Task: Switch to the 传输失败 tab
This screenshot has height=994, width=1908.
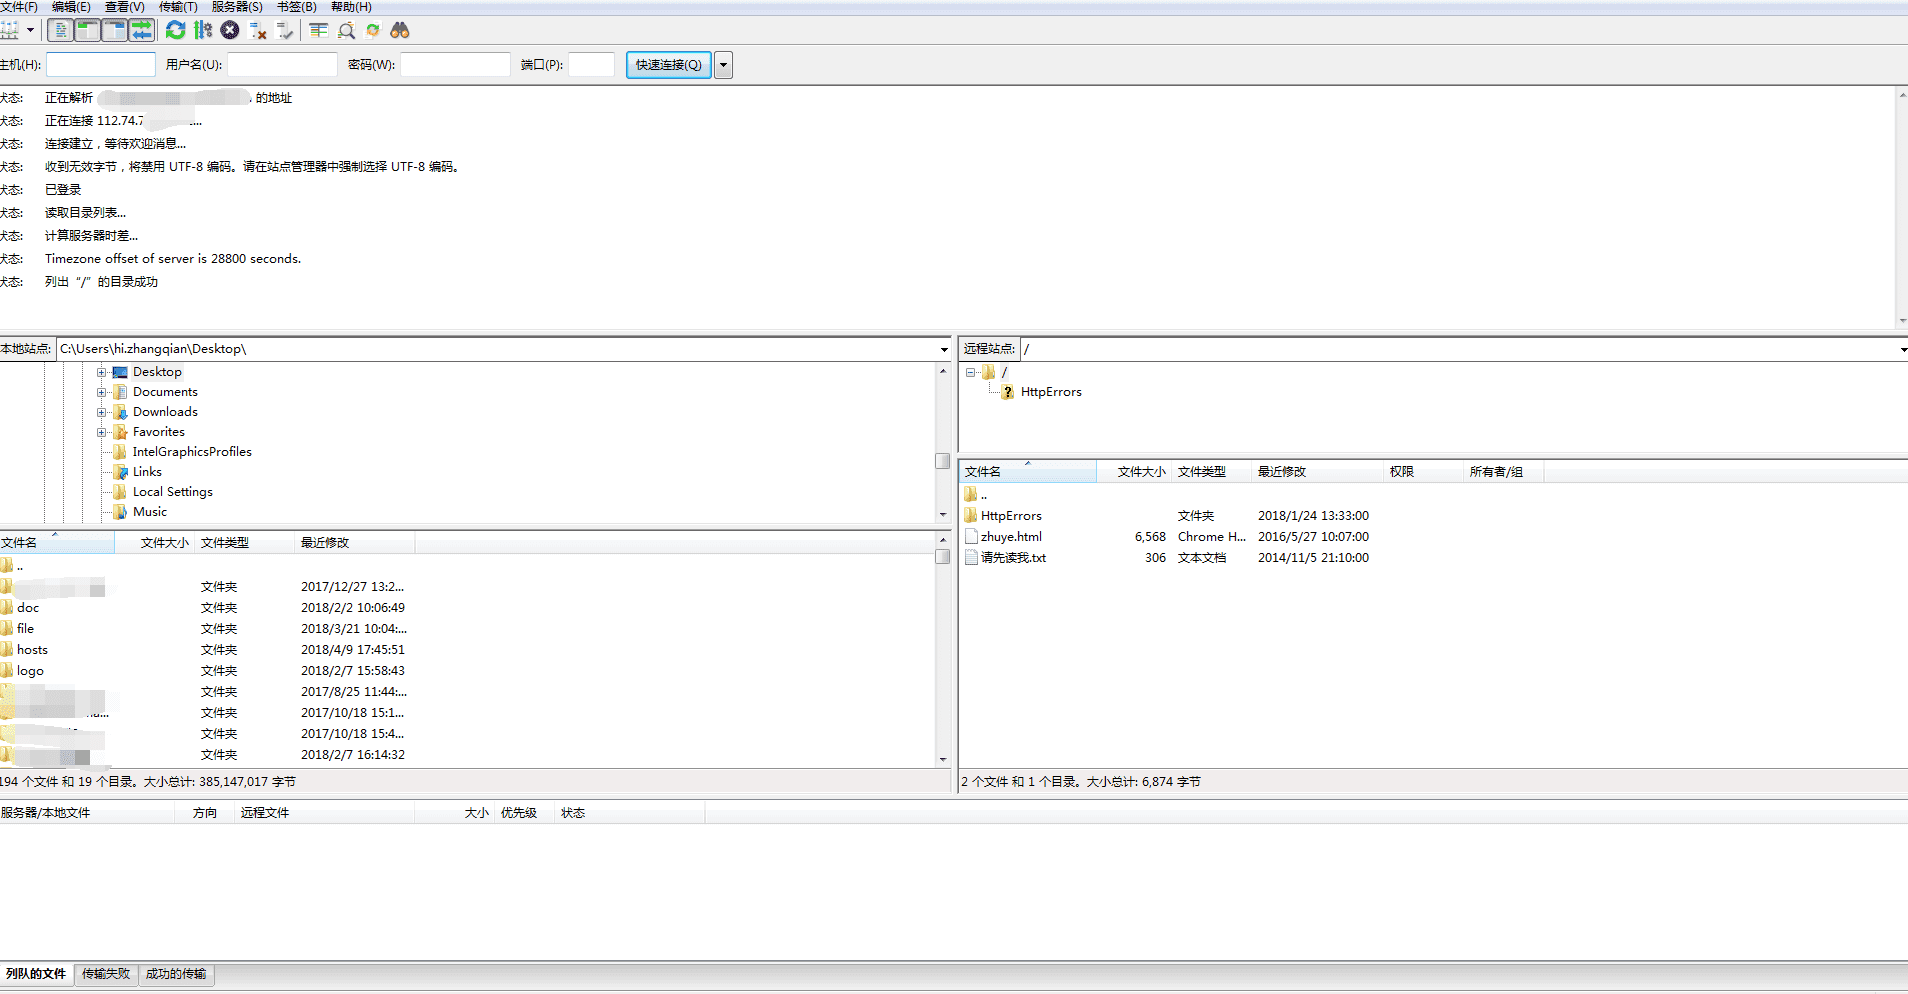Action: pyautogui.click(x=106, y=974)
